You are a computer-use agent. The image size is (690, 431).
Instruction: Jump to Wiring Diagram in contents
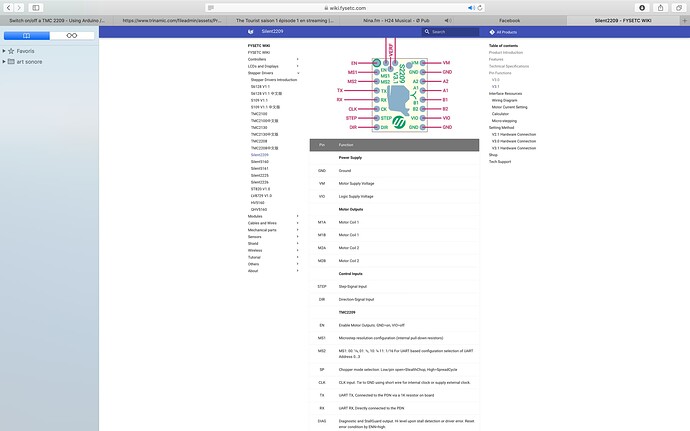(504, 100)
